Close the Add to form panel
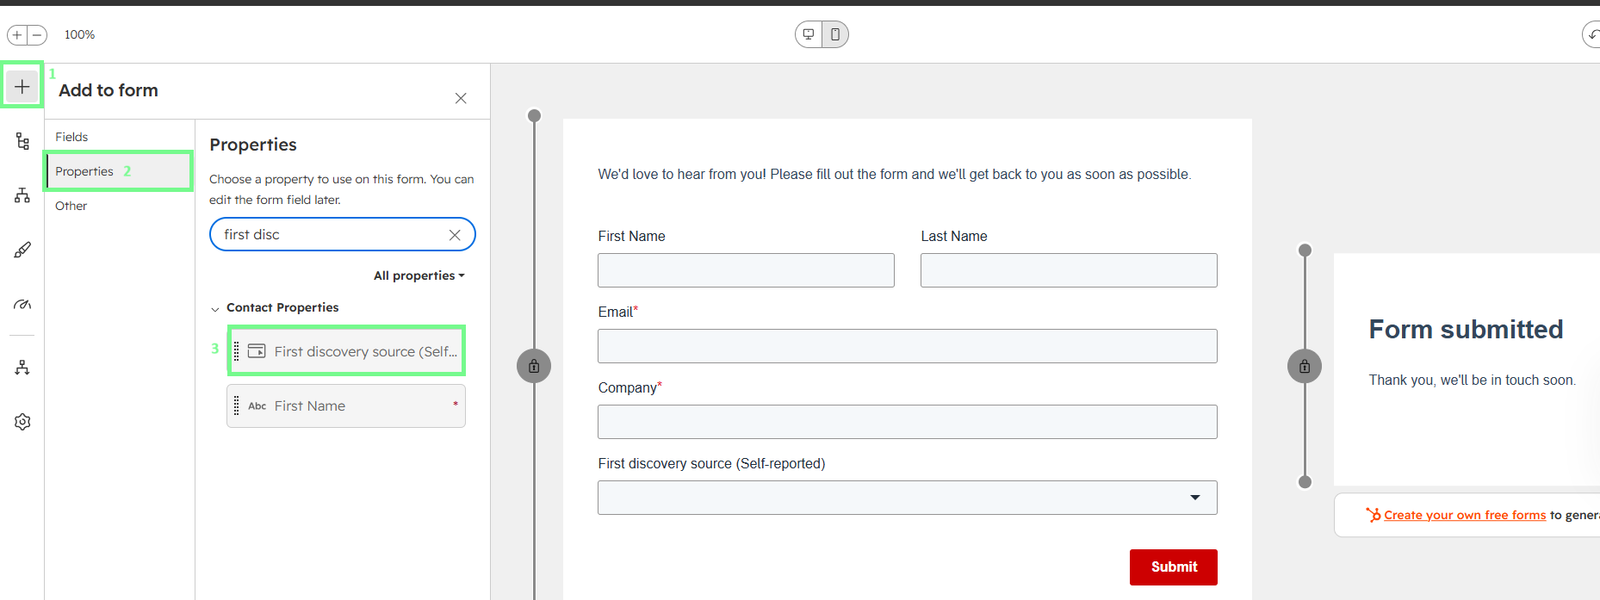The width and height of the screenshot is (1600, 600). 461,98
